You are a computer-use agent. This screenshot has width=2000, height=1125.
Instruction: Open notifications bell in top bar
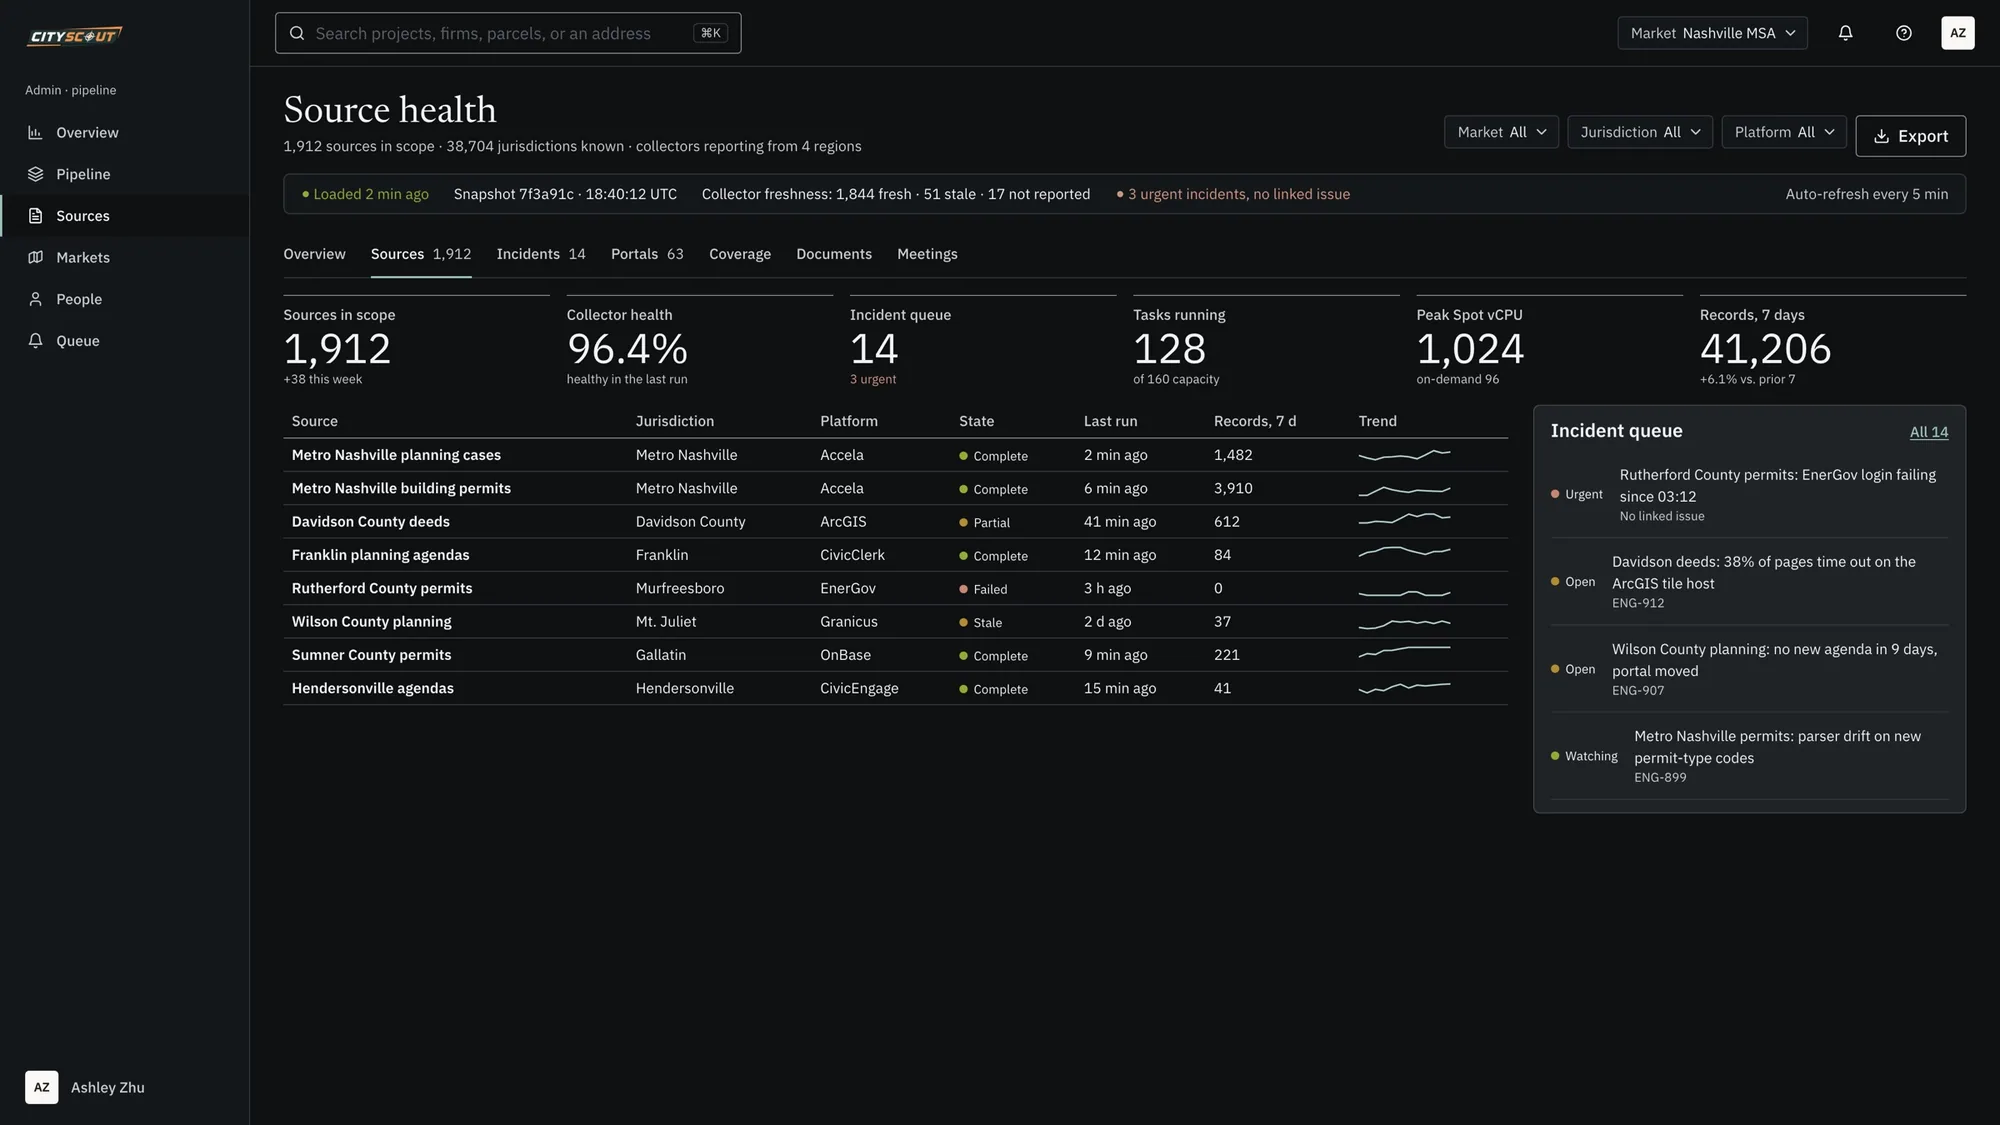(1846, 33)
